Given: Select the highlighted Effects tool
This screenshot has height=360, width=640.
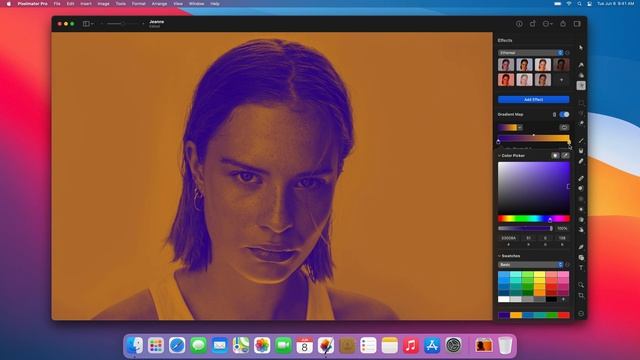Looking at the screenshot, I should [x=581, y=85].
